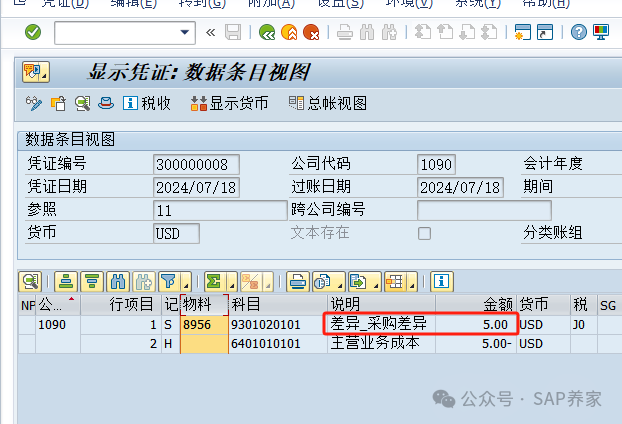Click the 金额 column header
622x424 pixels.
[476, 305]
